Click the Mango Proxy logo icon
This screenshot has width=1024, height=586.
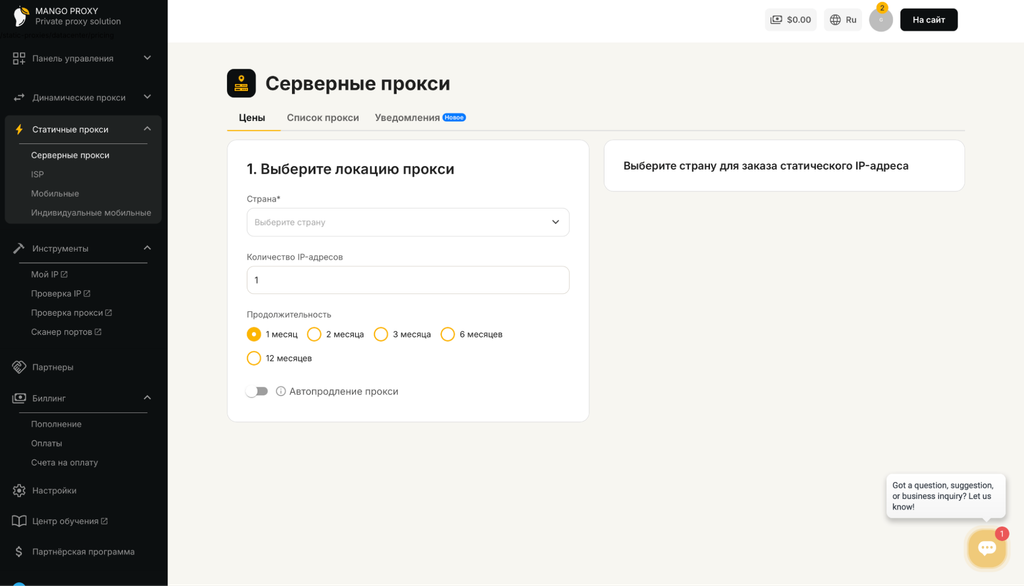click(21, 16)
